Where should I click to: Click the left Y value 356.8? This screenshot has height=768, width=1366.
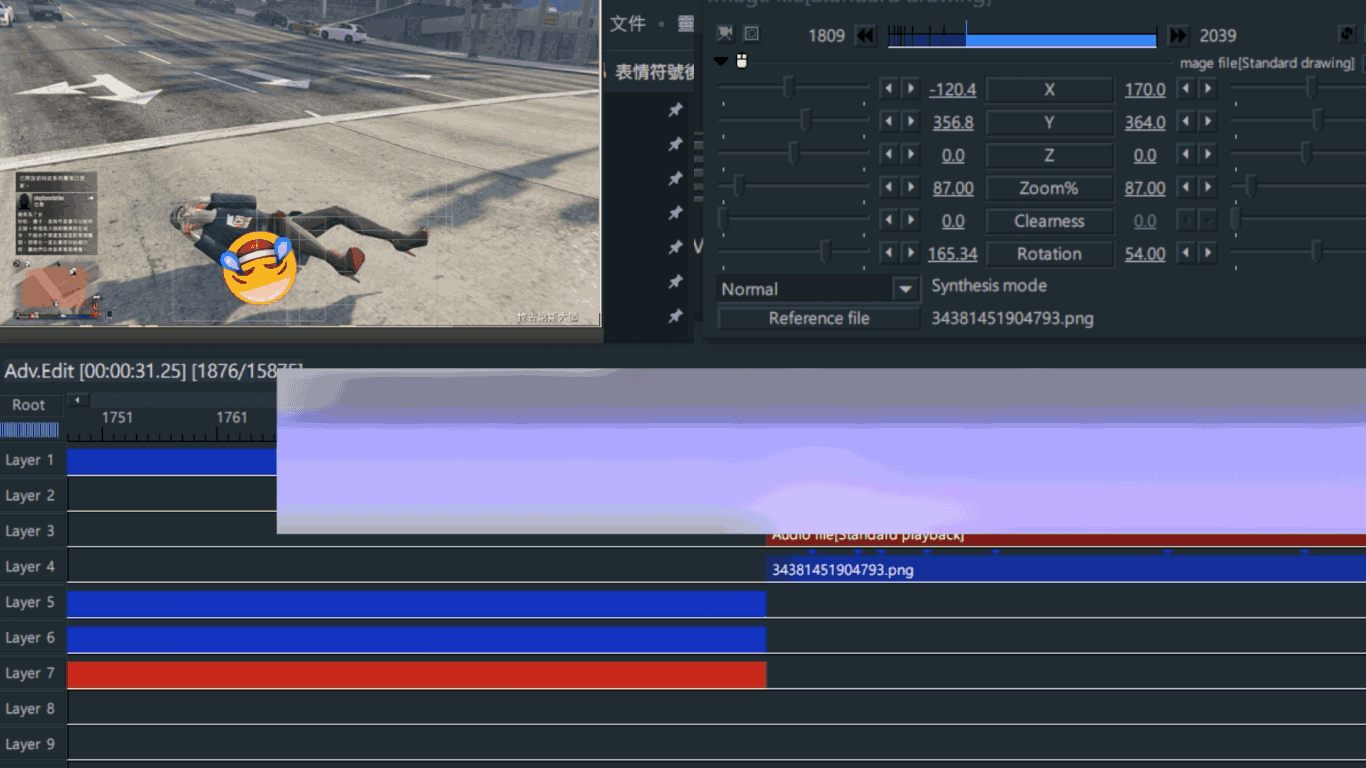[953, 122]
